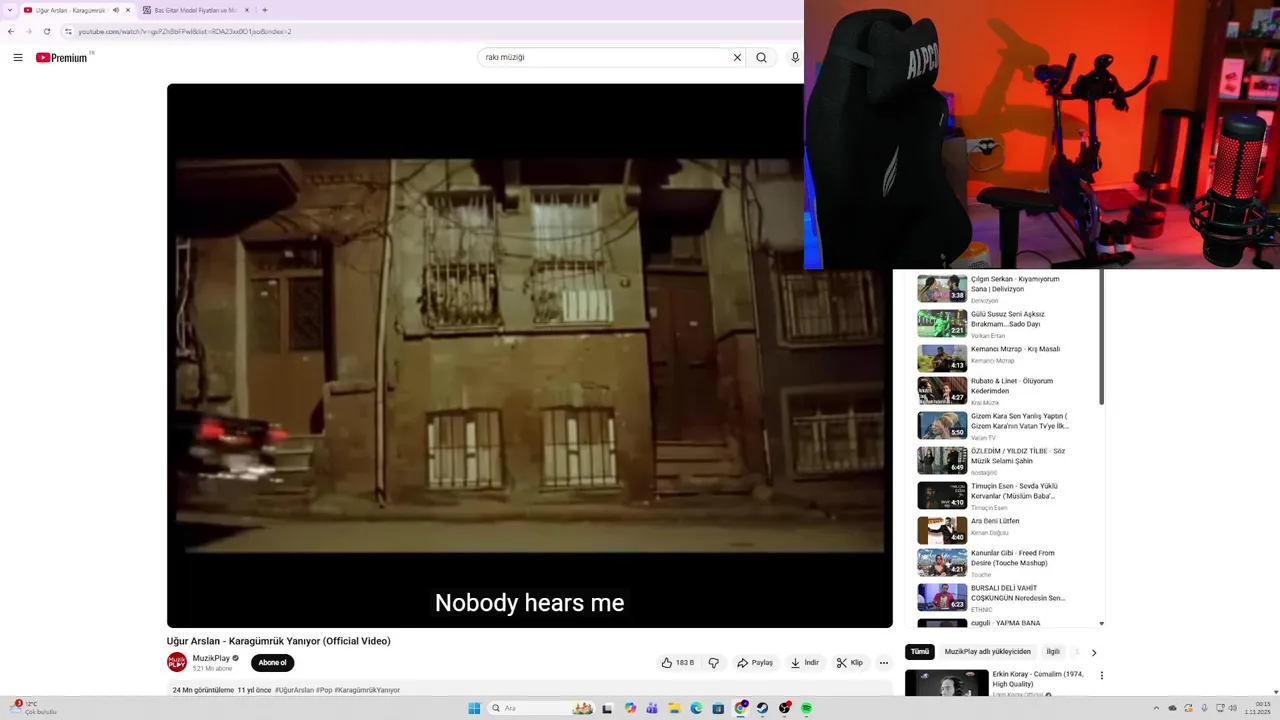Image resolution: width=1280 pixels, height=720 pixels.
Task: Open the MuzikPlay channel avatar
Action: 177,662
